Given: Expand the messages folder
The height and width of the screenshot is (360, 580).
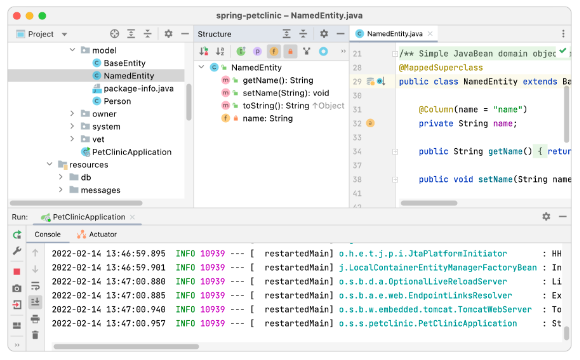Looking at the screenshot, I should 61,190.
